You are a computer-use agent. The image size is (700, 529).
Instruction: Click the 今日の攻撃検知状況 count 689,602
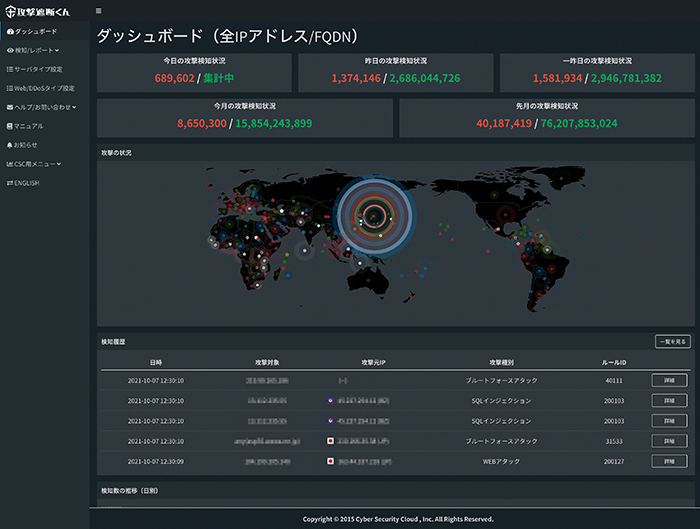pos(176,77)
